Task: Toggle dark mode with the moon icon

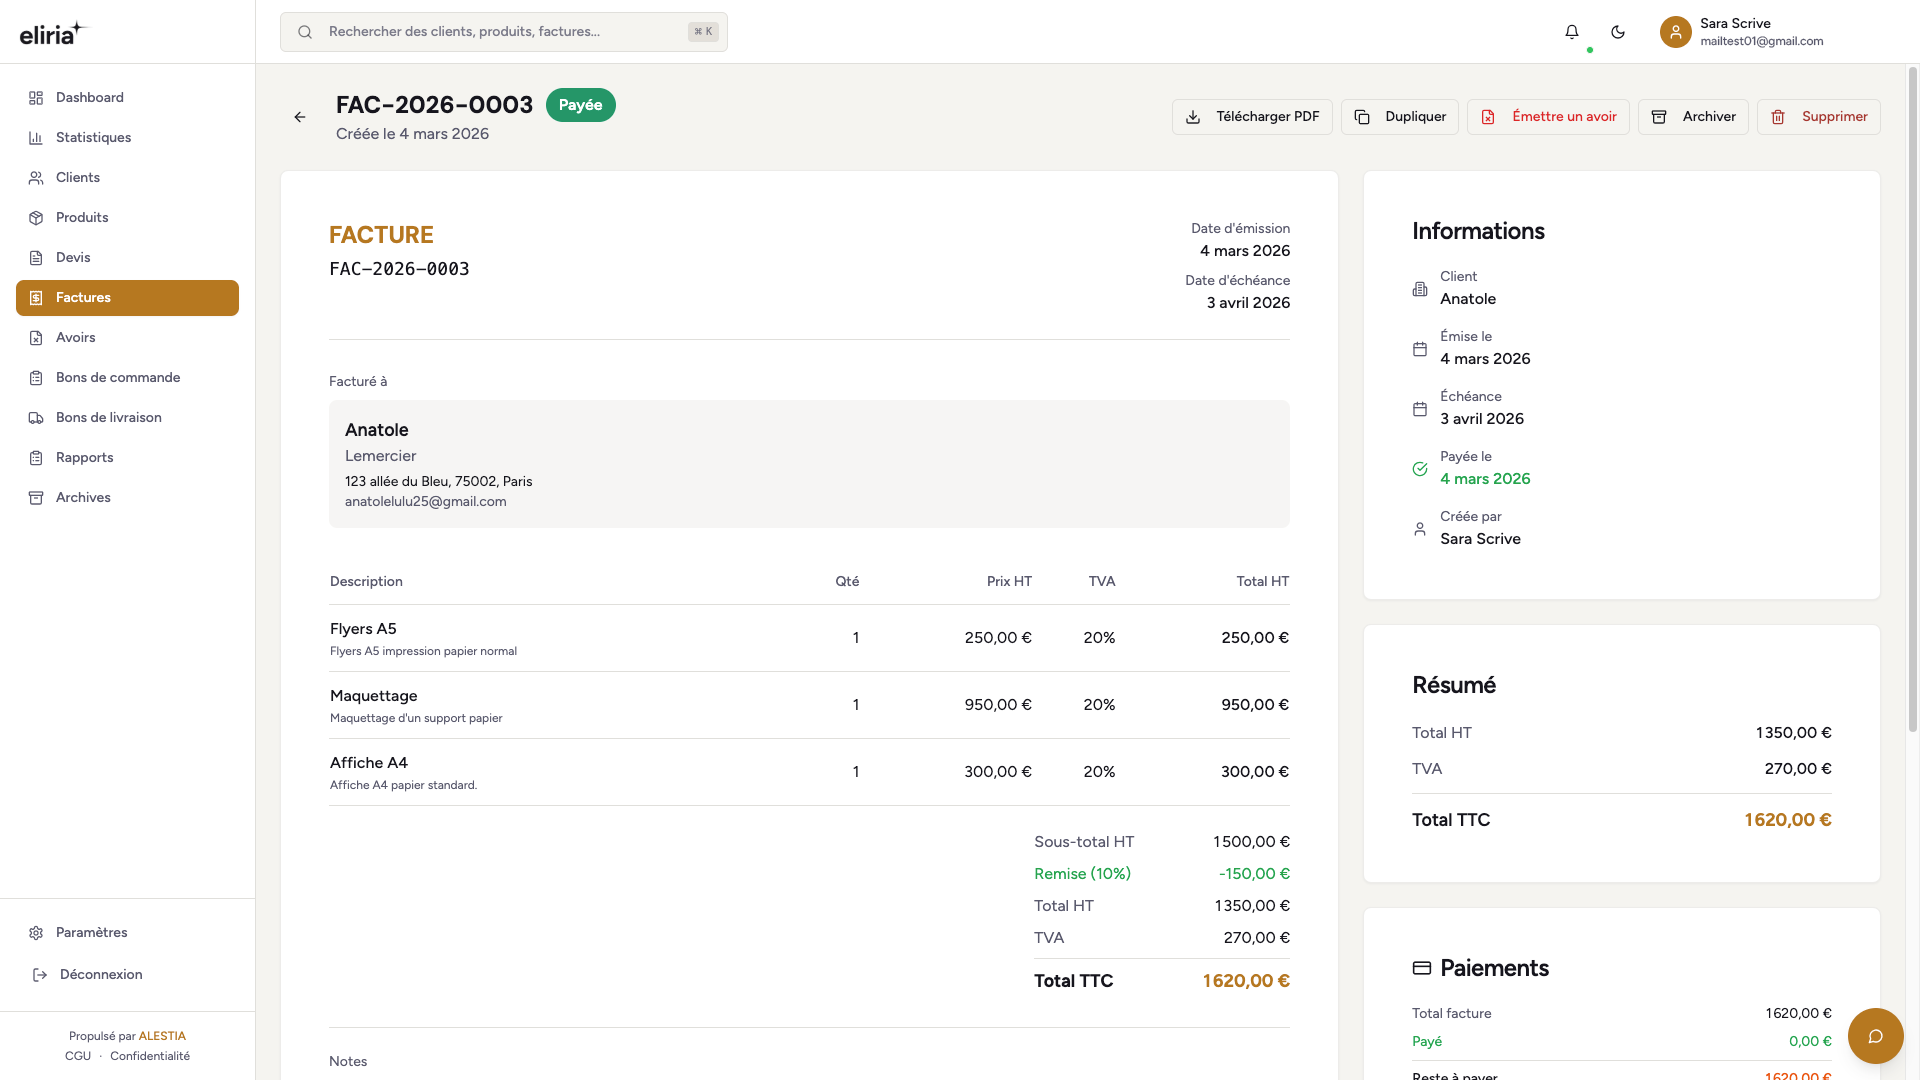Action: tap(1618, 32)
